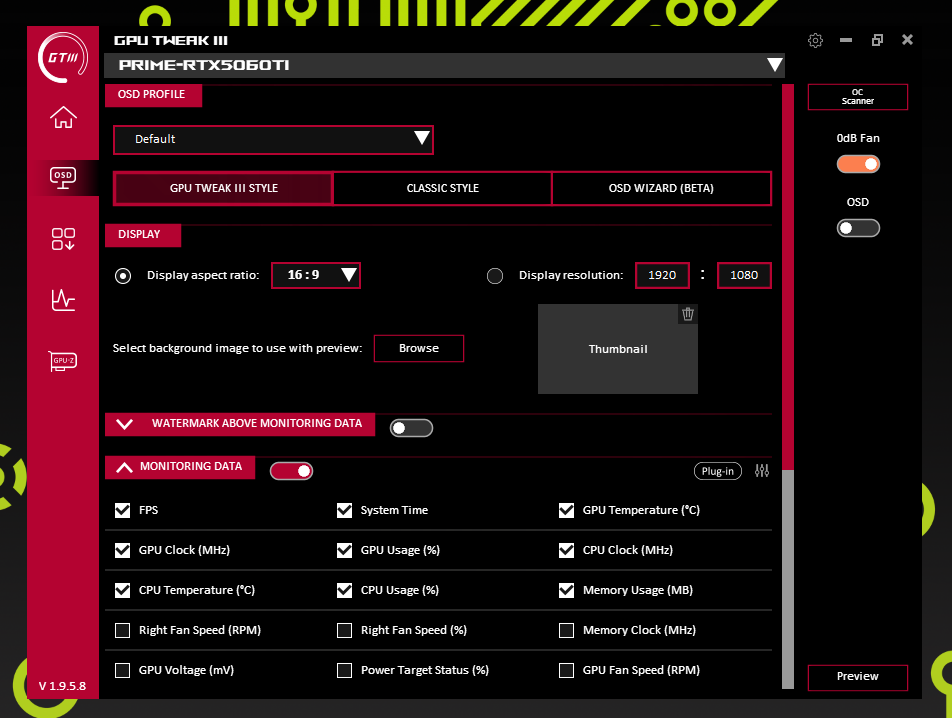This screenshot has width=952, height=718.
Task: Open the Default OSD profile dropdown
Action: (x=273, y=140)
